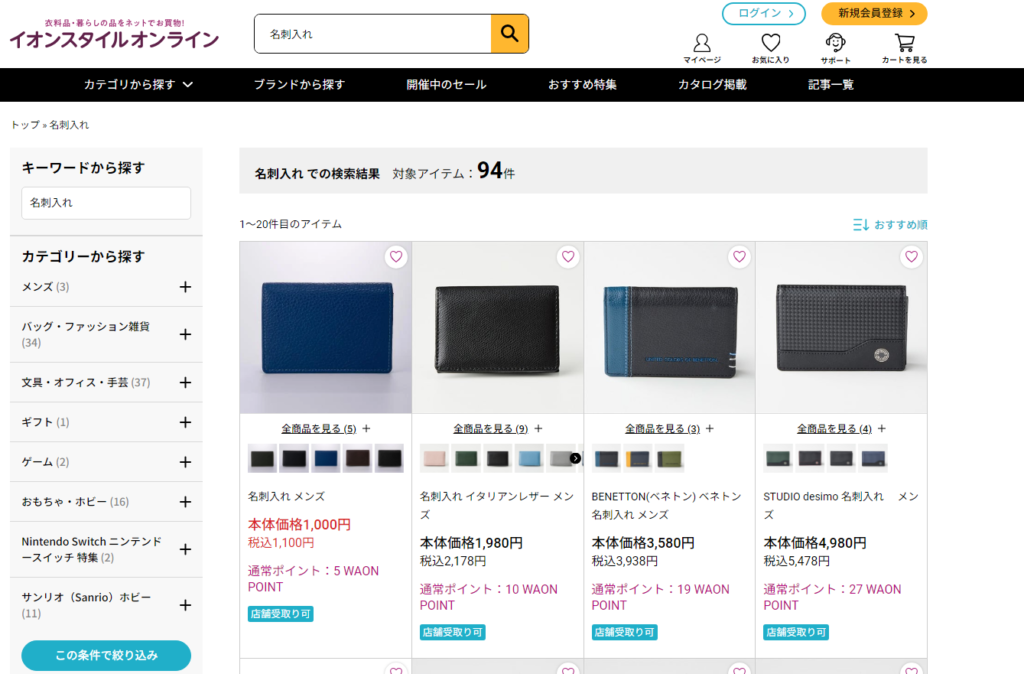Click the AEON Style Online site logo
This screenshot has height=674, width=1024.
[114, 34]
